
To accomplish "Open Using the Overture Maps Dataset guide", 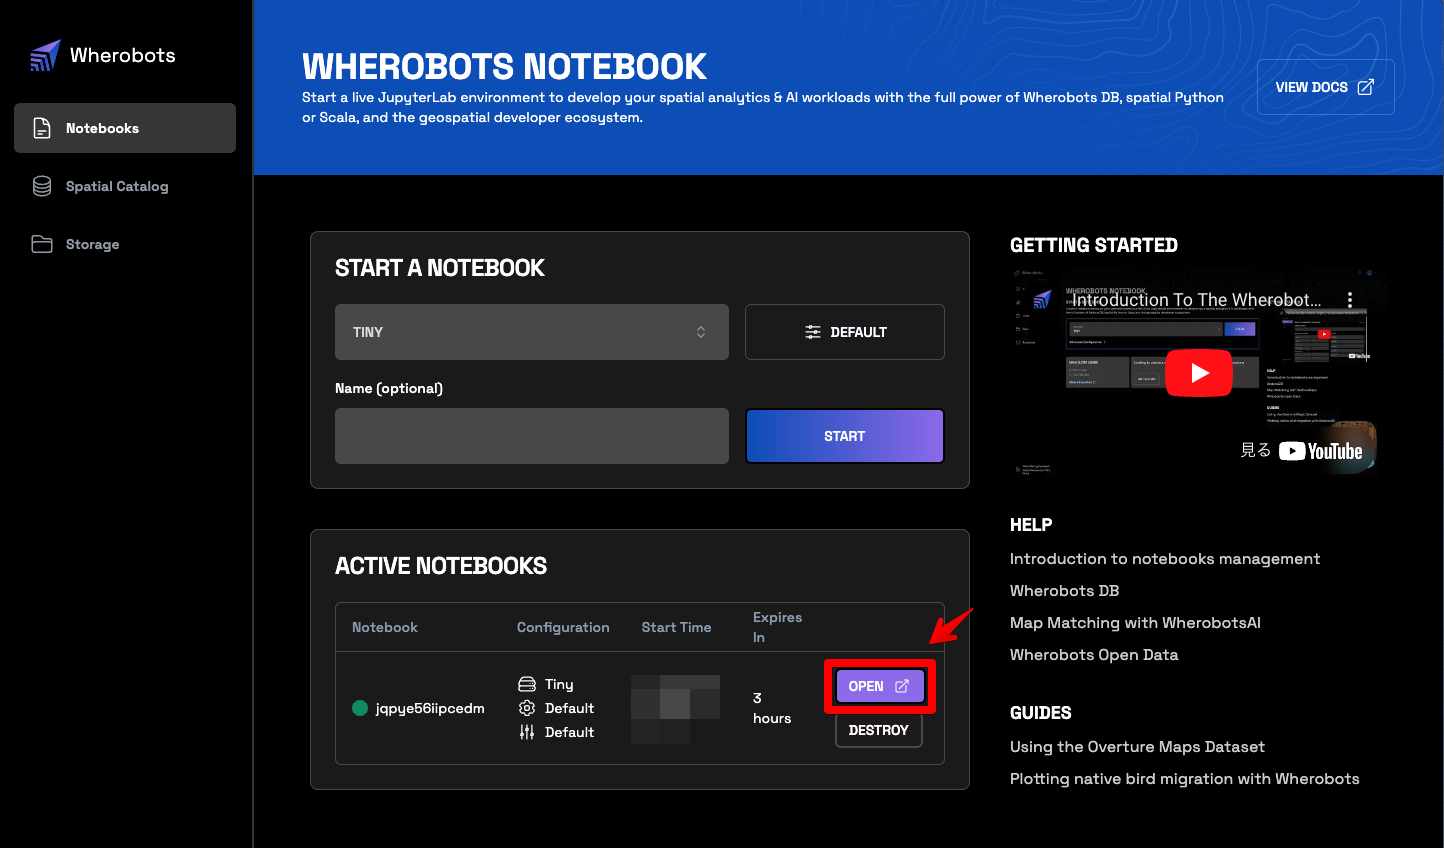I will point(1137,747).
